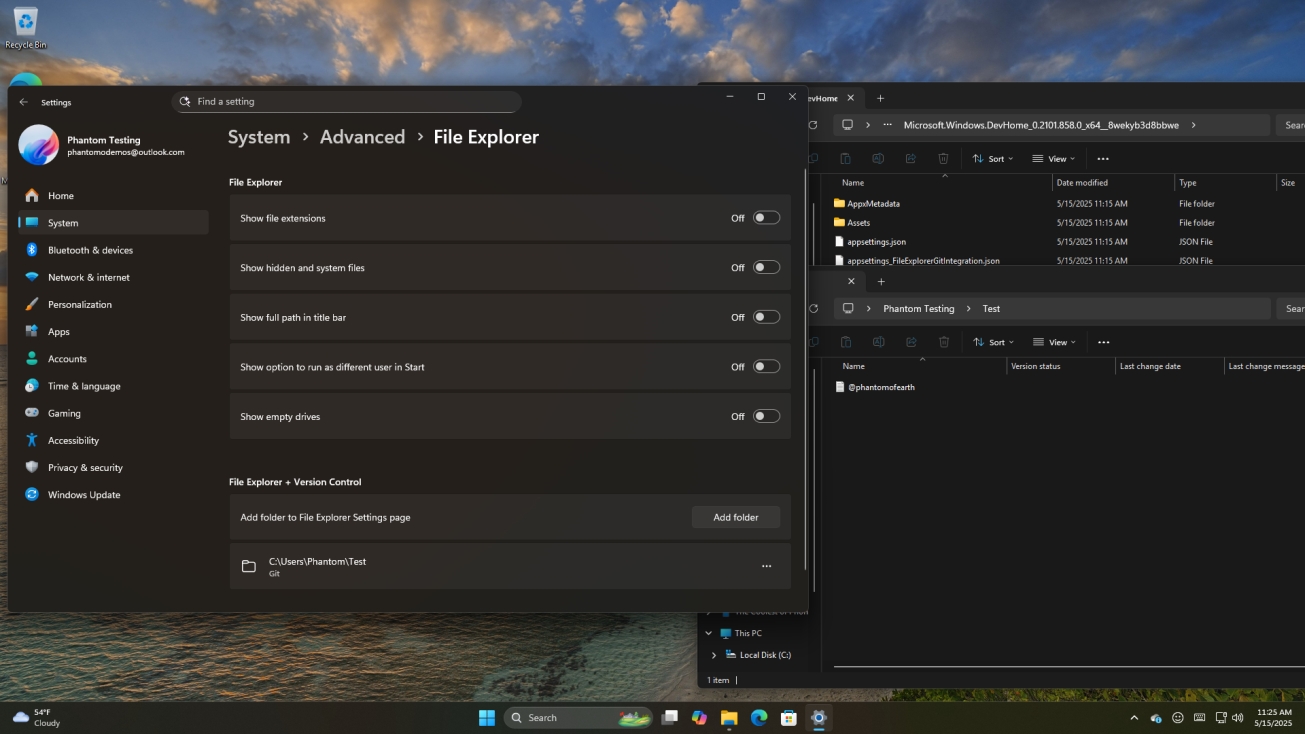This screenshot has width=1305, height=734.
Task: Open the Phantom Testing account avatar
Action: [x=39, y=145]
